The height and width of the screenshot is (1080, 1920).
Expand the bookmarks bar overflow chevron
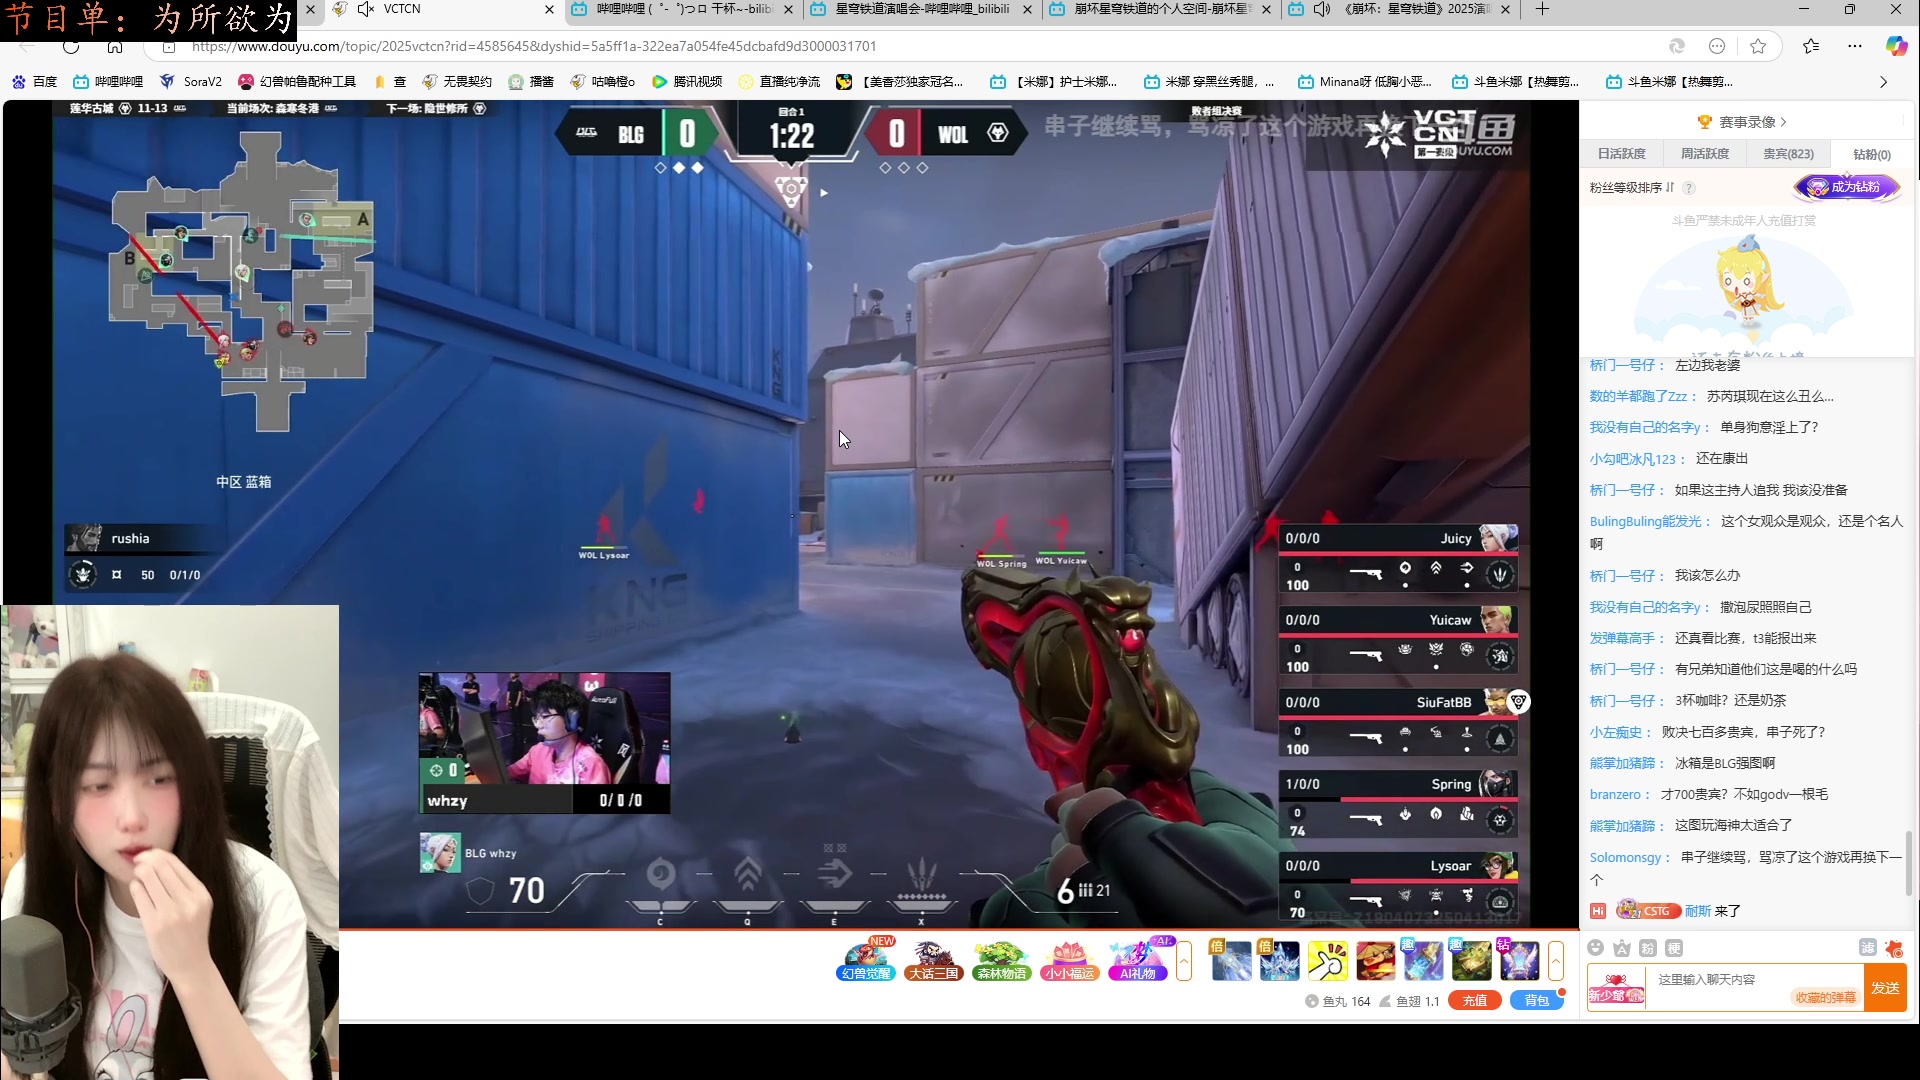point(1883,82)
